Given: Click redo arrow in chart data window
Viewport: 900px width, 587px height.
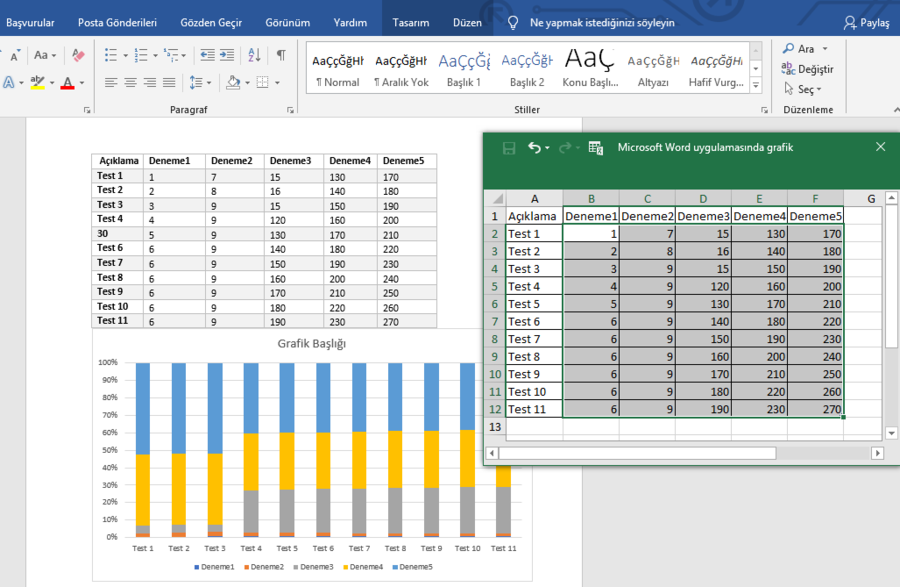Looking at the screenshot, I should click(x=565, y=148).
